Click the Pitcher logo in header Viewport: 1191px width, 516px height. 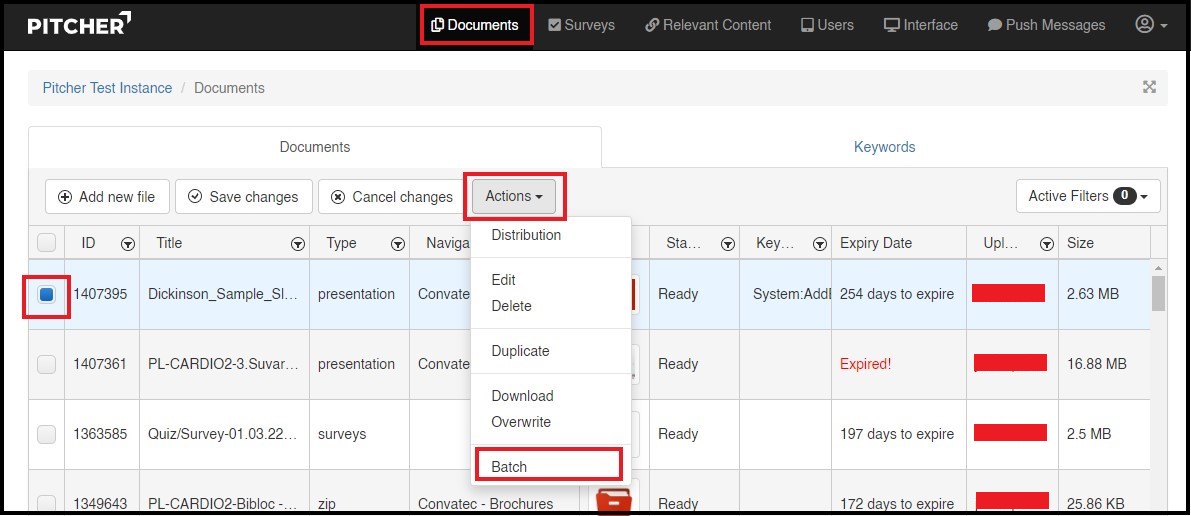coord(79,25)
